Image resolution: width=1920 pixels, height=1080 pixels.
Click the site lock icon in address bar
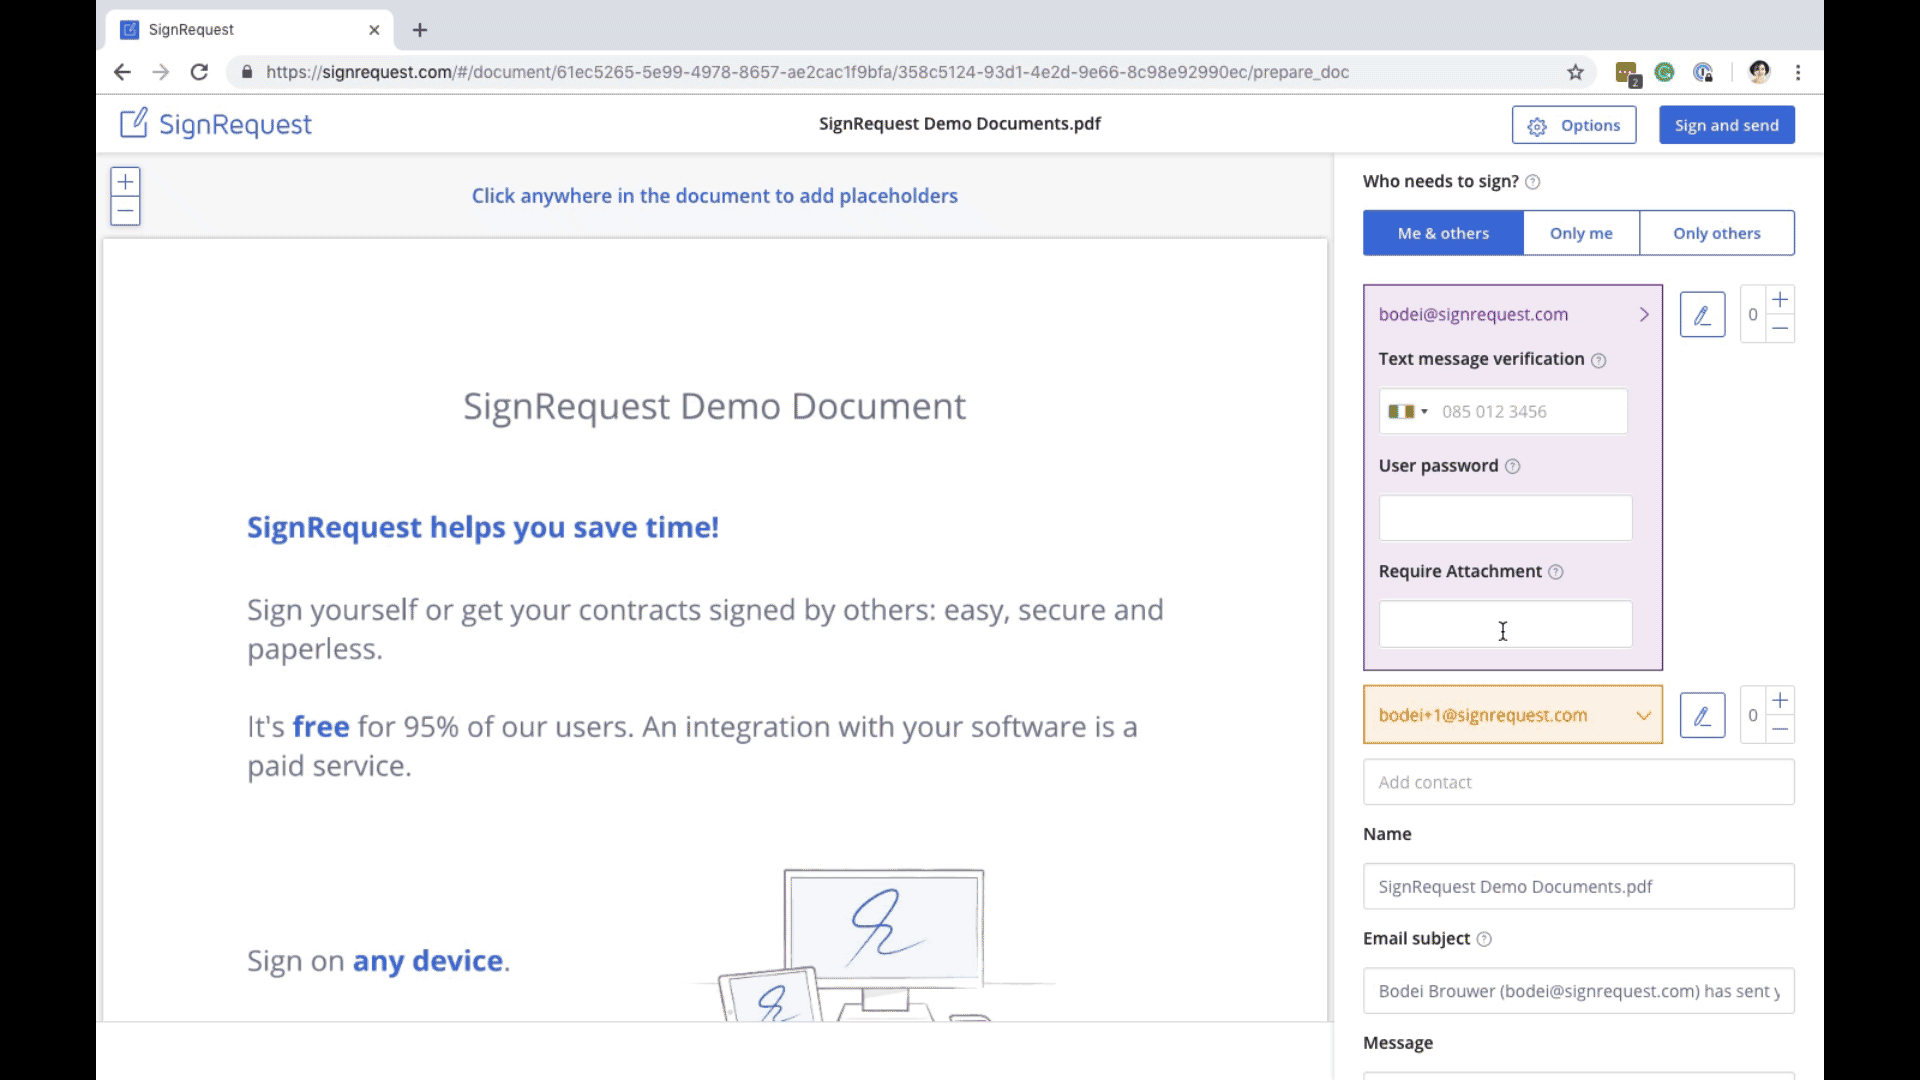247,72
